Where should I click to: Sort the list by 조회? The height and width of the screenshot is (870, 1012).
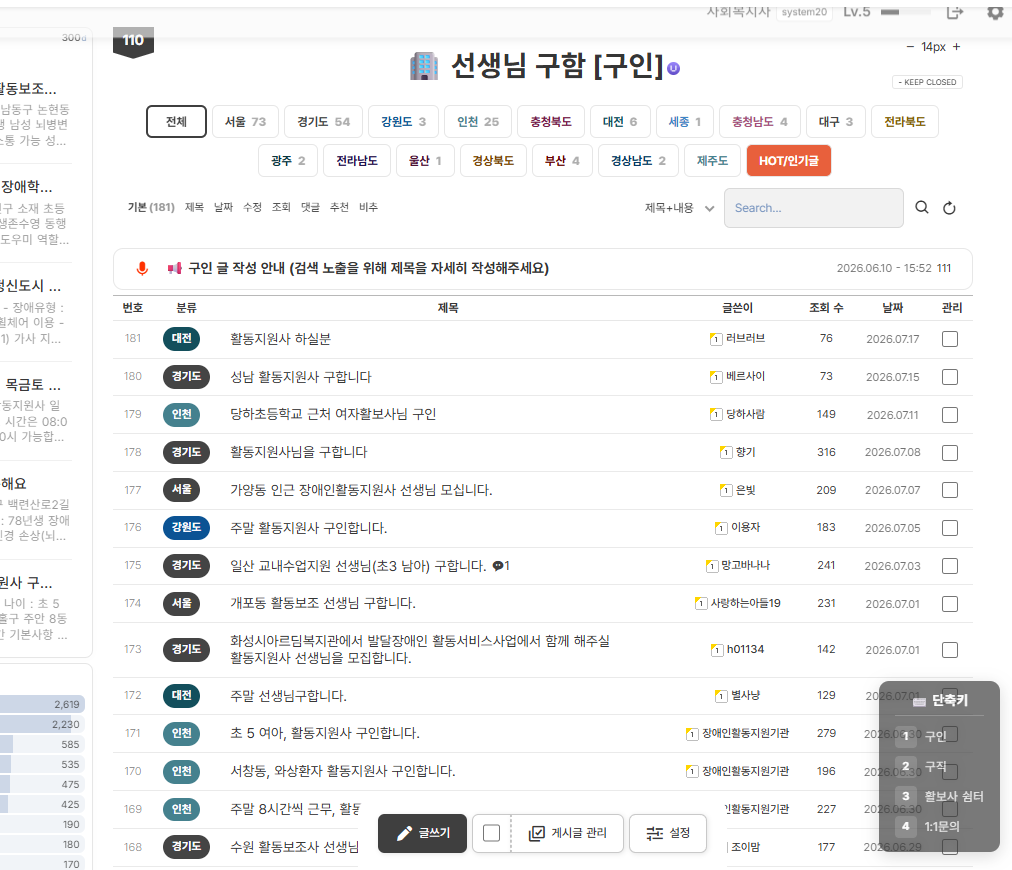point(281,207)
